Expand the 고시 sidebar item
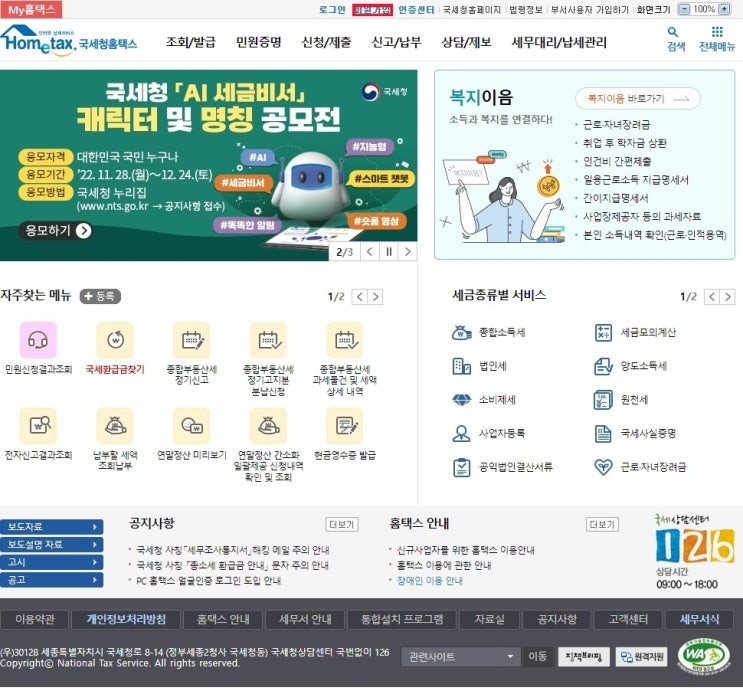 click(x=52, y=562)
